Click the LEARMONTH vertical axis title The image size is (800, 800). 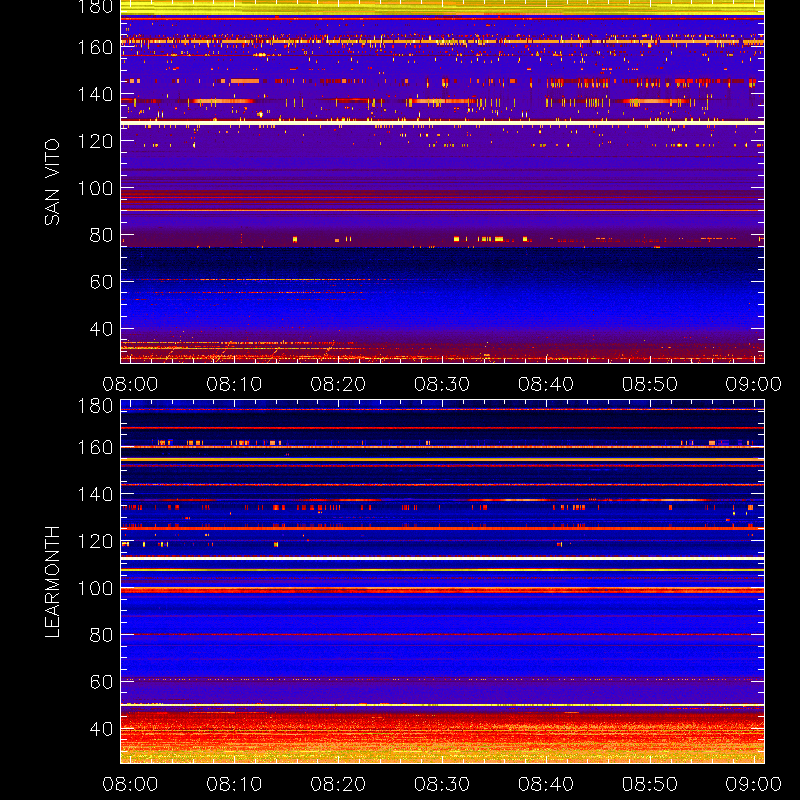click(x=52, y=582)
